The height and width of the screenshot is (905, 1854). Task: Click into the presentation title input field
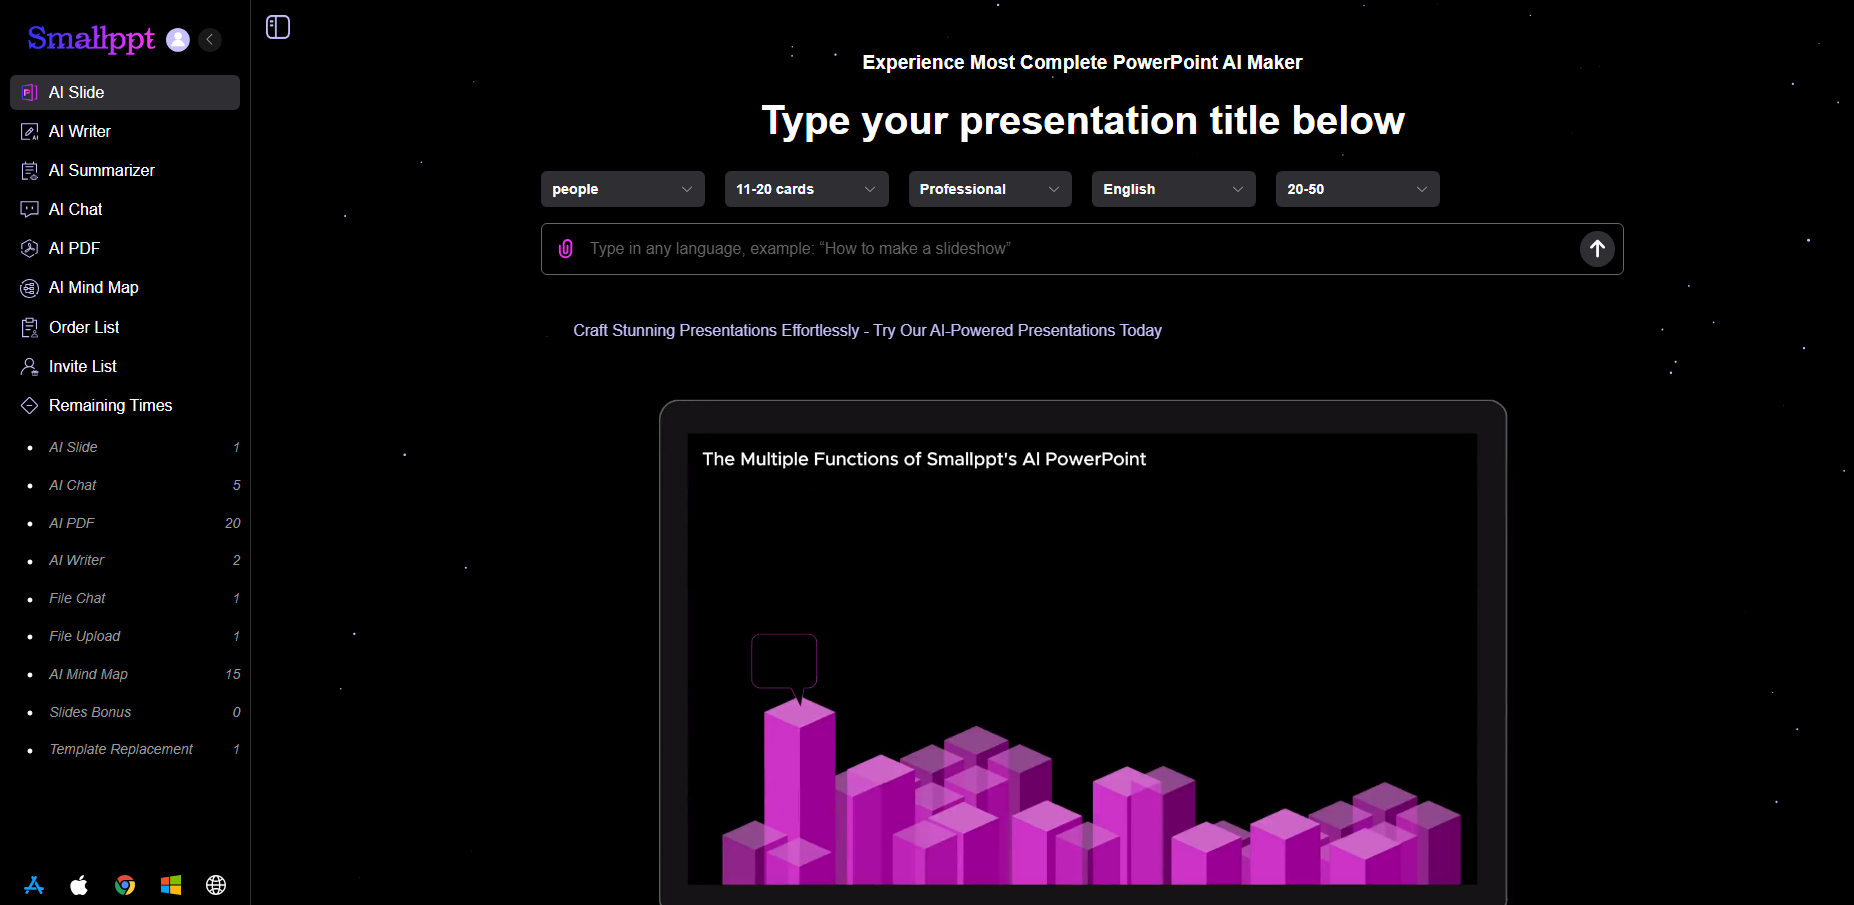pyautogui.click(x=1080, y=248)
